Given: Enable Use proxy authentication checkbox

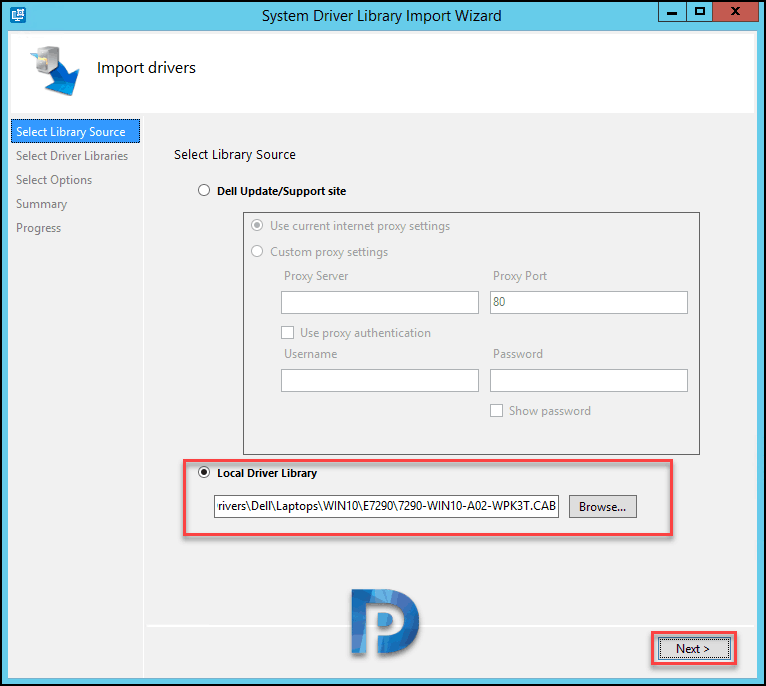Looking at the screenshot, I should (288, 333).
